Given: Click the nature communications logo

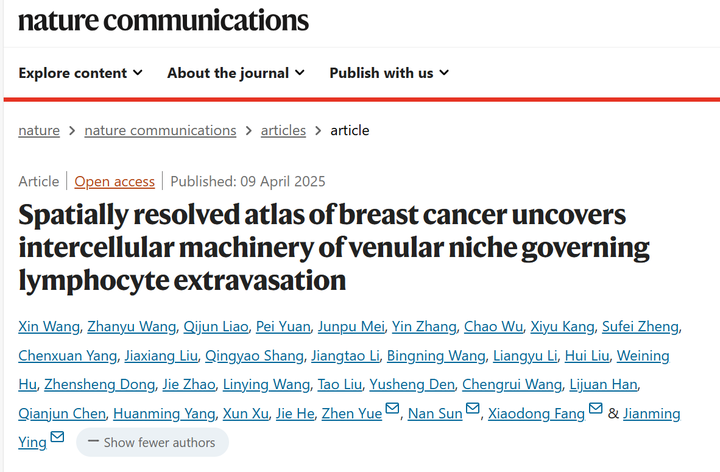Looking at the screenshot, I should [164, 20].
